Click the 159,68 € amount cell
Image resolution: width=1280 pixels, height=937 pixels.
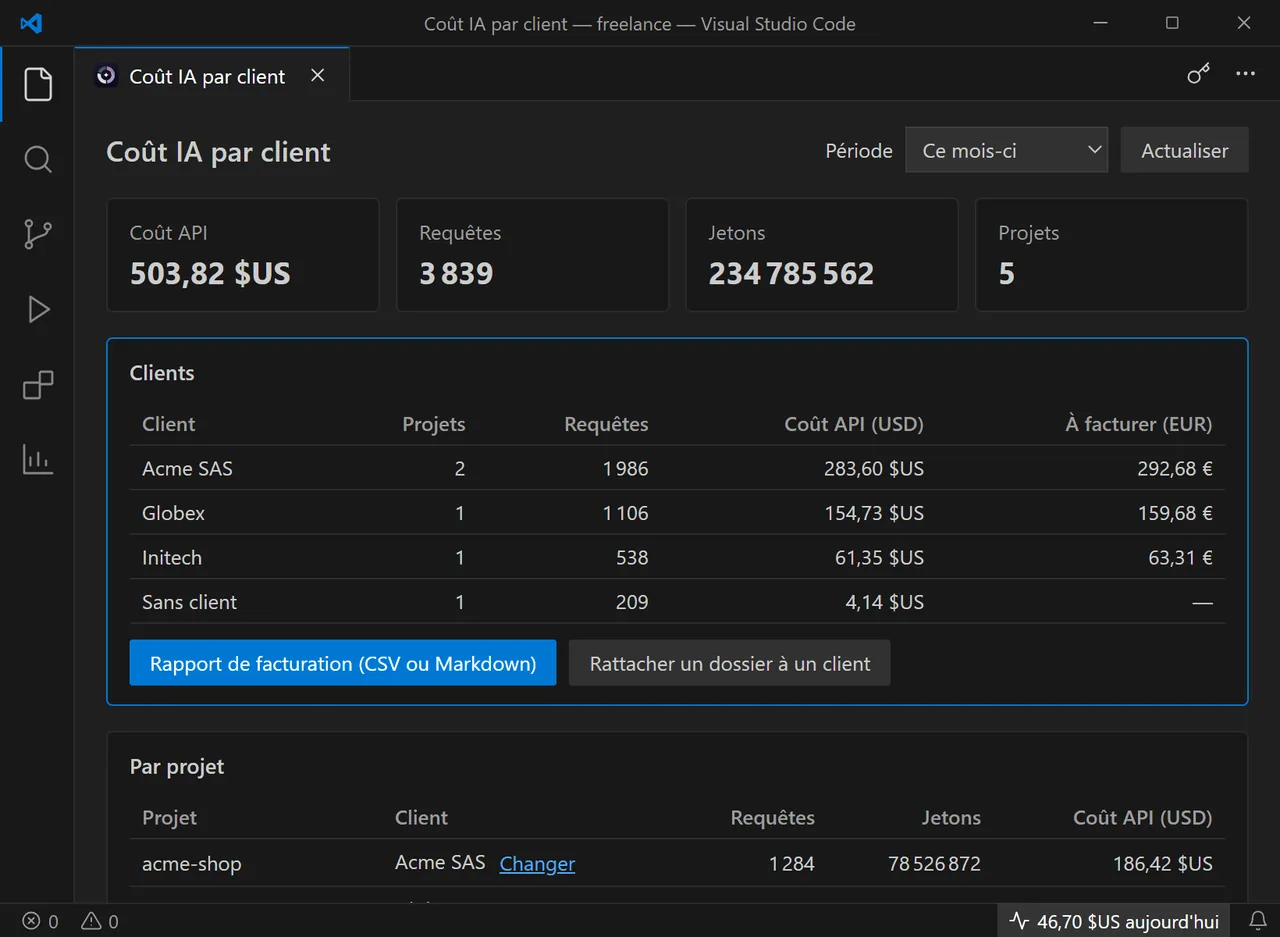coord(1175,513)
